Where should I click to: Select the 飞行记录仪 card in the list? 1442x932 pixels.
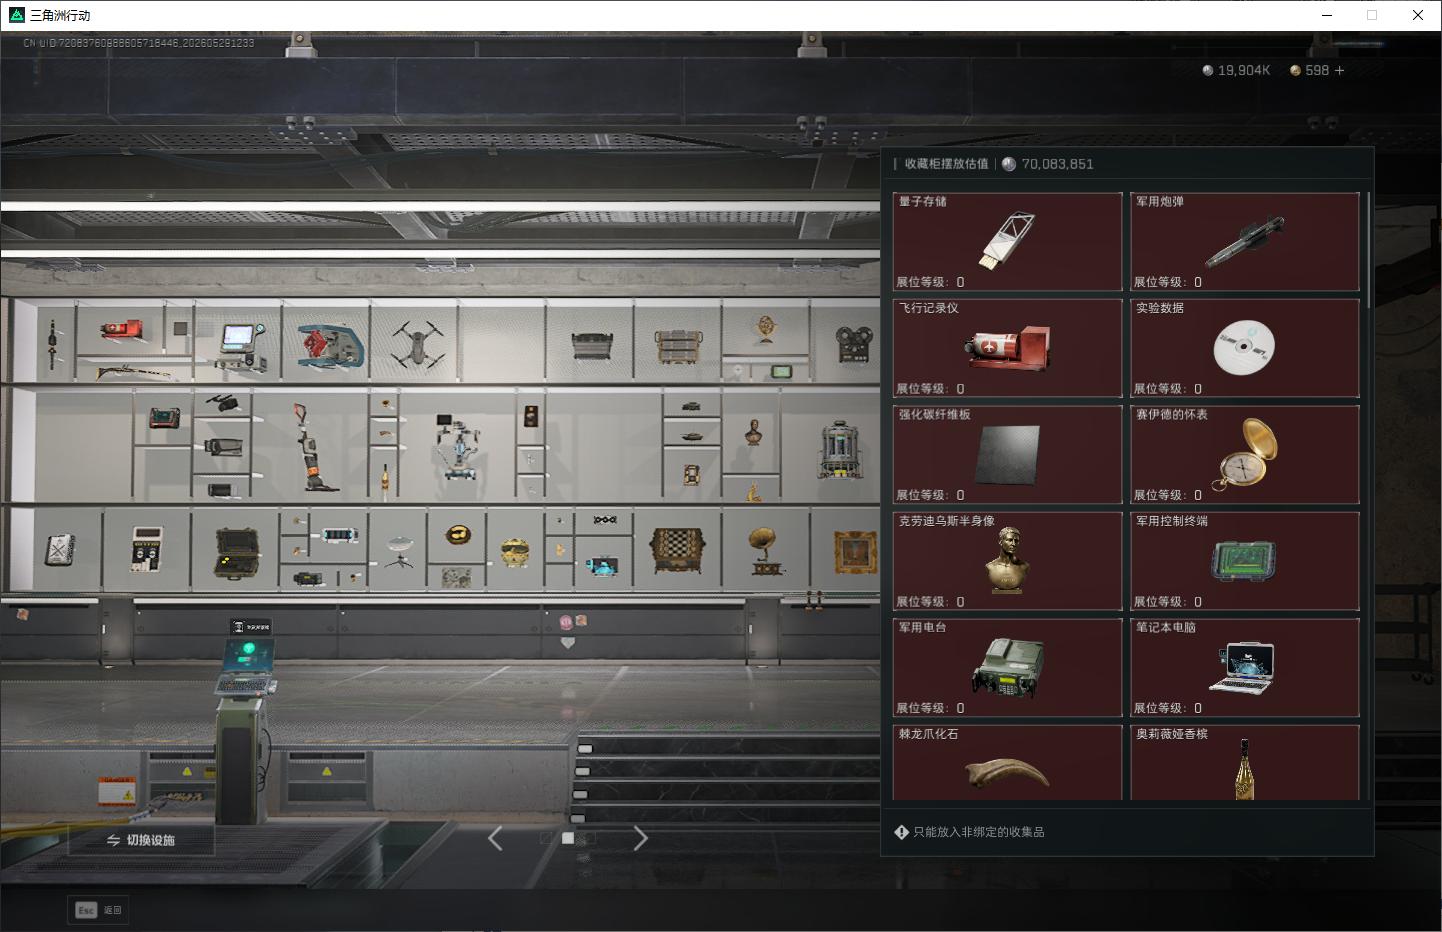point(1007,348)
